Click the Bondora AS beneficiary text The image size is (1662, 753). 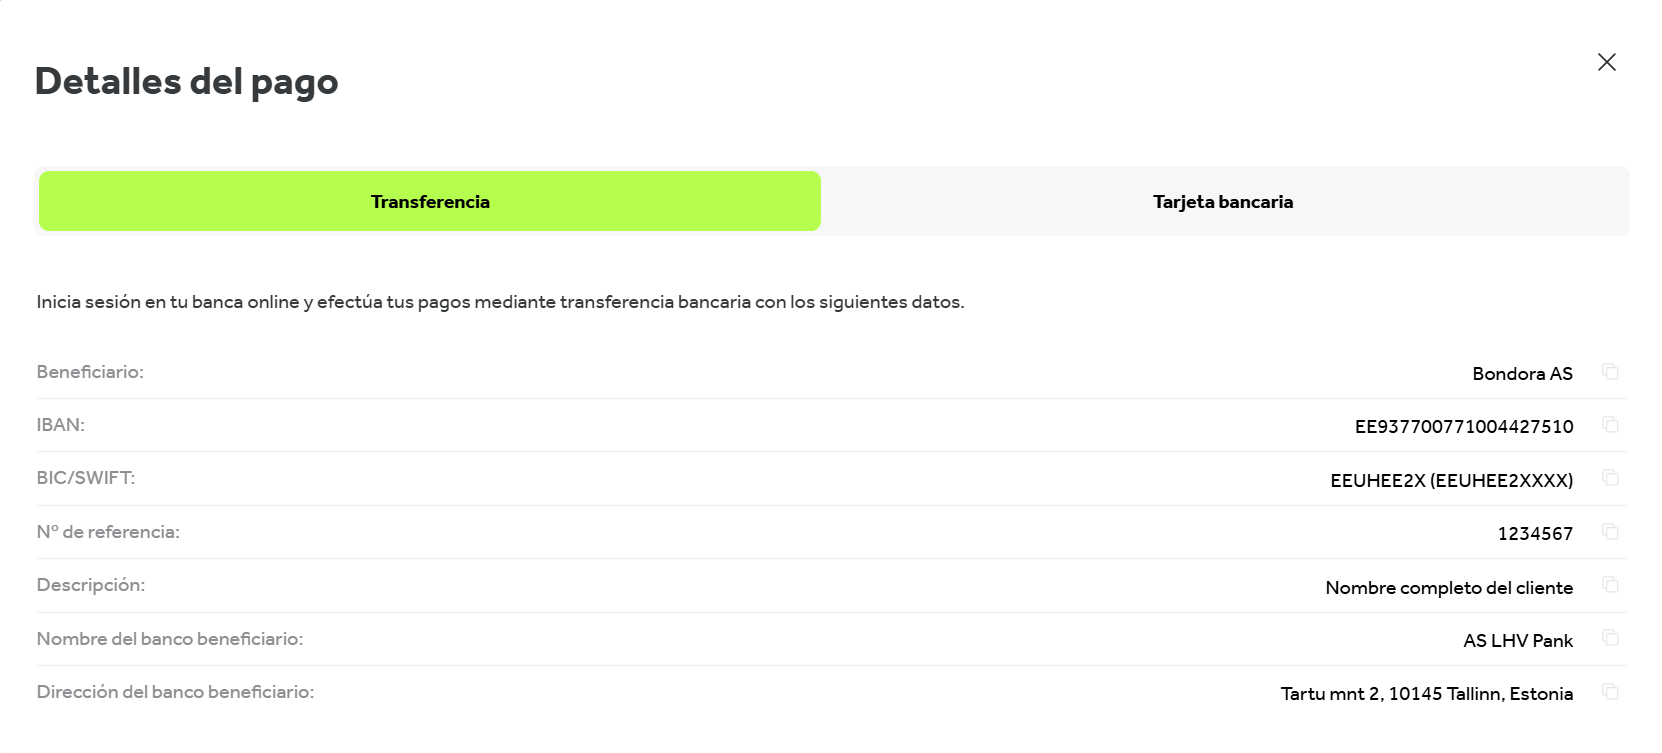coord(1522,374)
